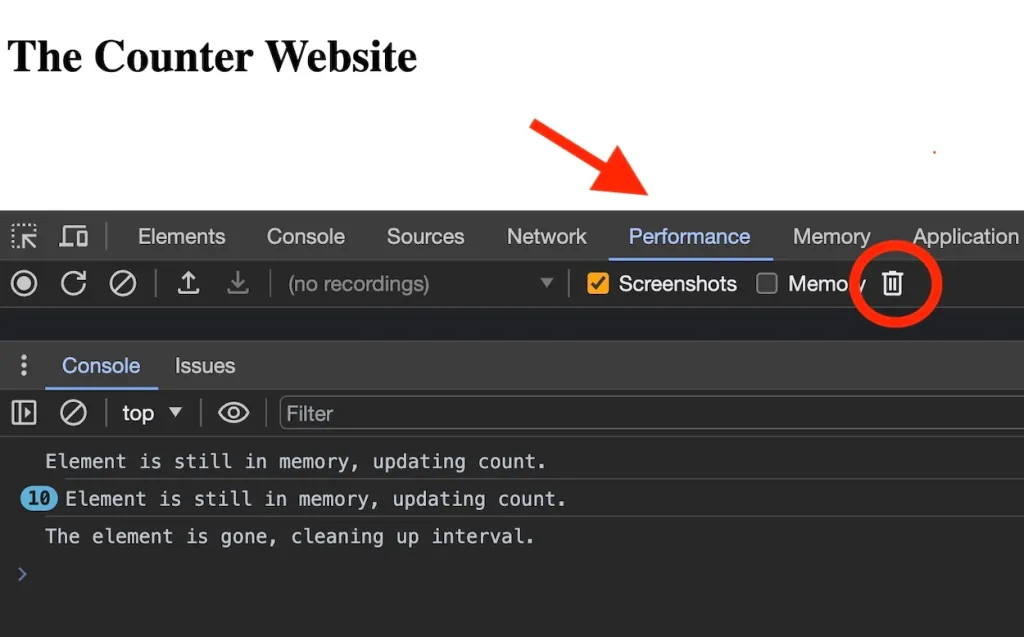The width and height of the screenshot is (1024, 637).
Task: Toggle the live expression eye icon
Action: tap(233, 413)
